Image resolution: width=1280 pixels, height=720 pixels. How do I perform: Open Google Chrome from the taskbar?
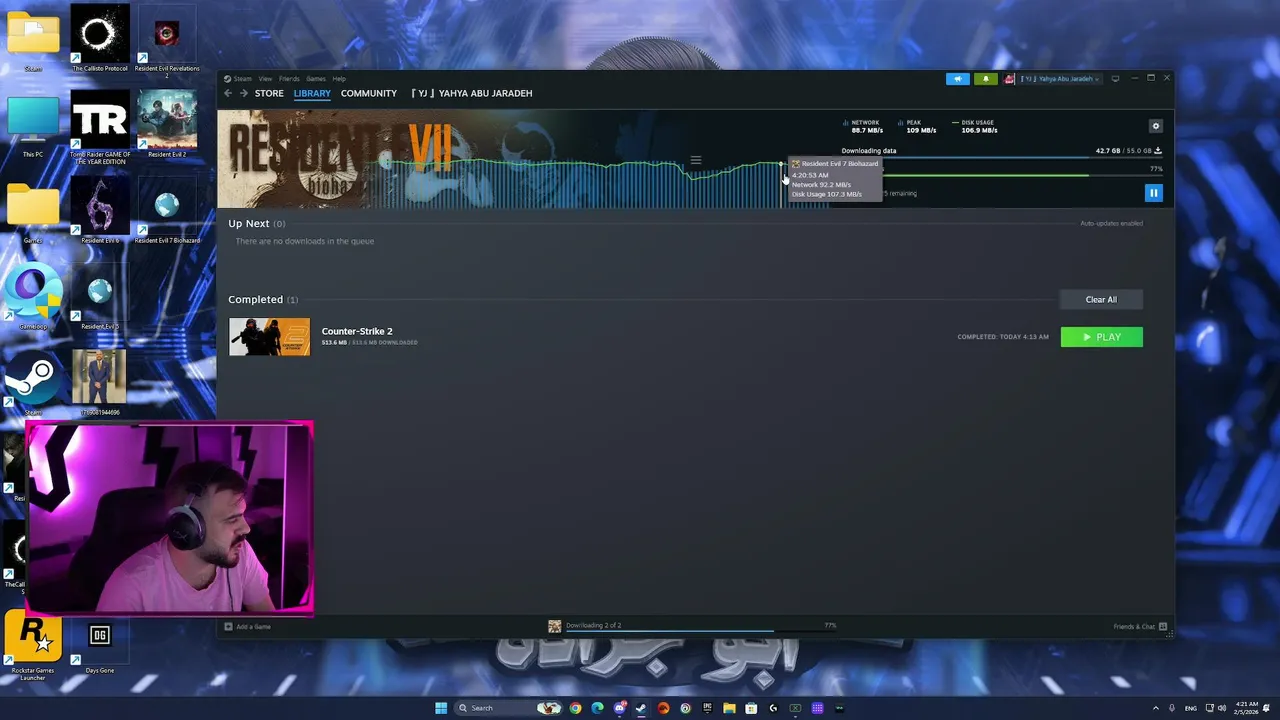pyautogui.click(x=575, y=708)
